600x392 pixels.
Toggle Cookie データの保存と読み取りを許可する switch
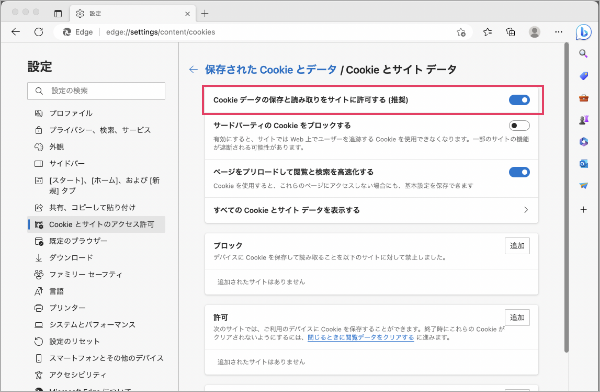click(519, 100)
